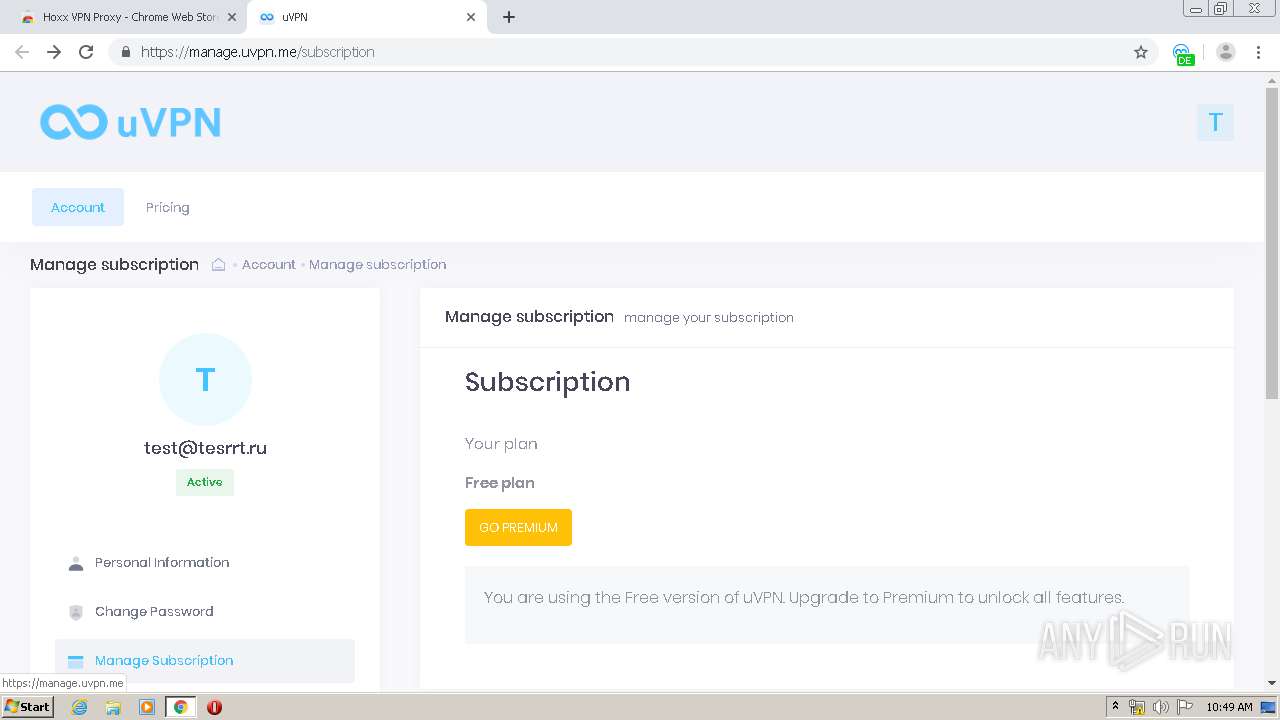Open the file explorer taskbar icon
Image resolution: width=1280 pixels, height=720 pixels.
113,707
